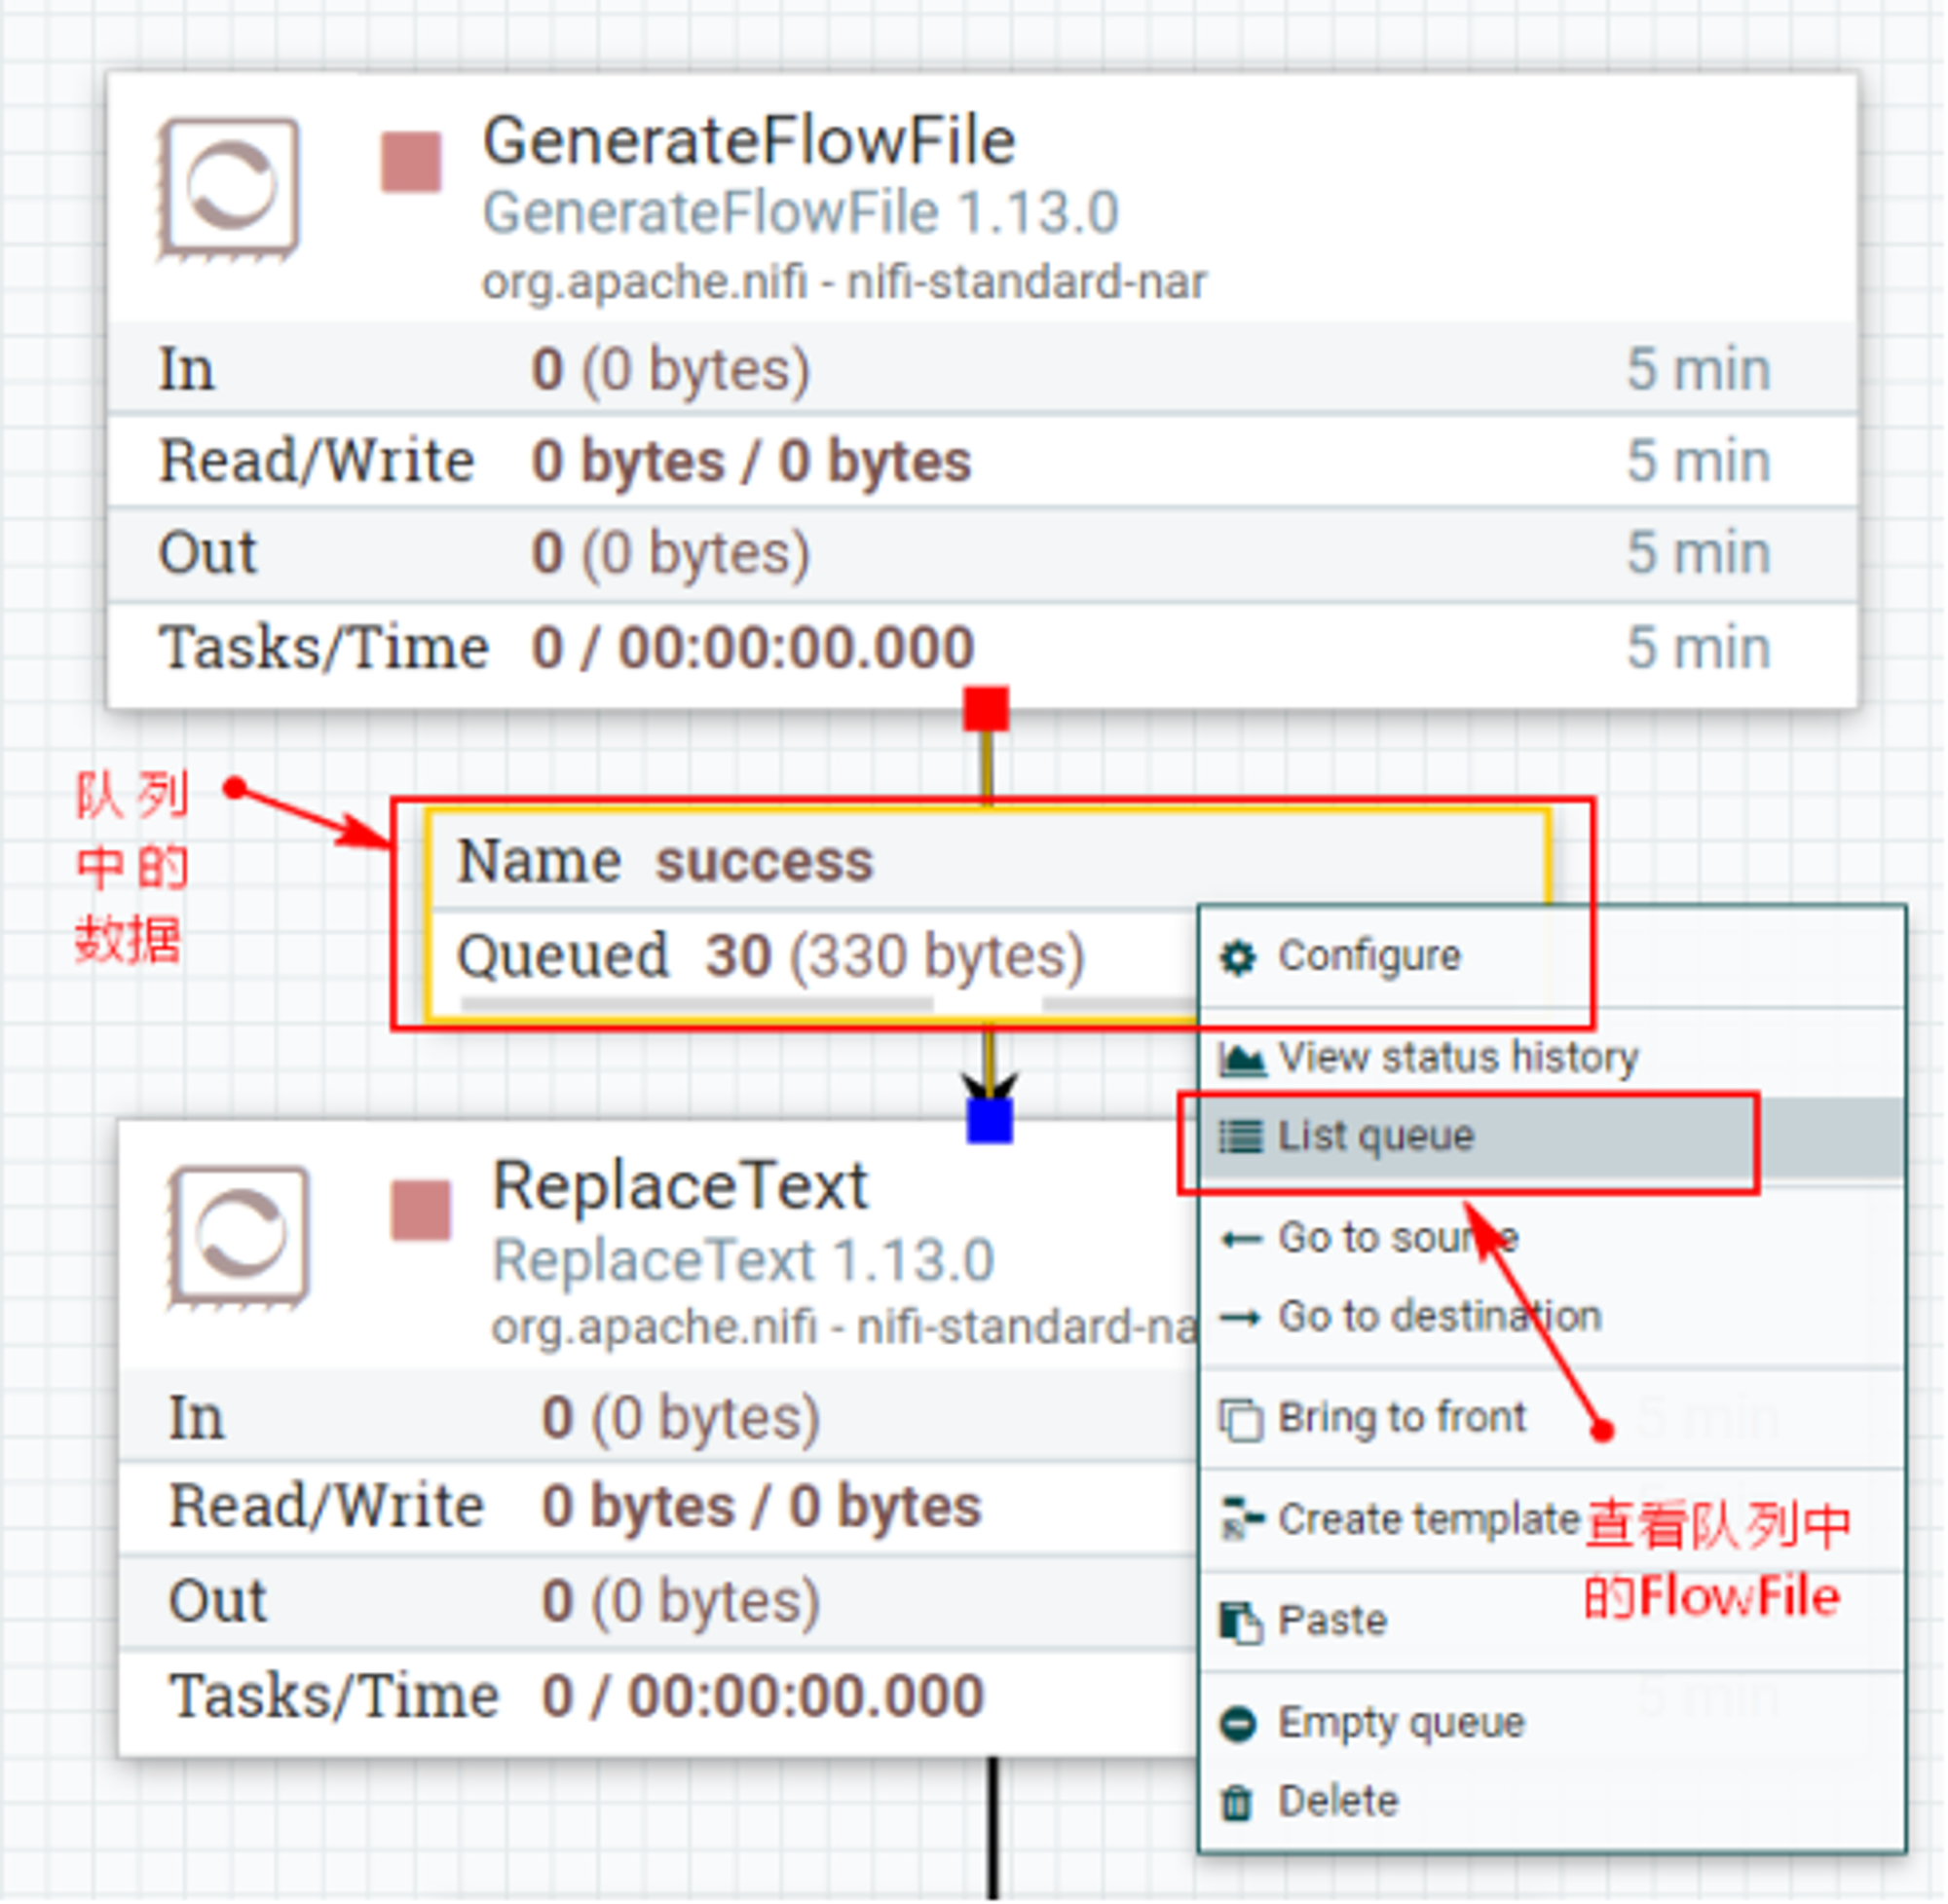Click GenerateFlowFile Tasks/Time stats row

984,649
